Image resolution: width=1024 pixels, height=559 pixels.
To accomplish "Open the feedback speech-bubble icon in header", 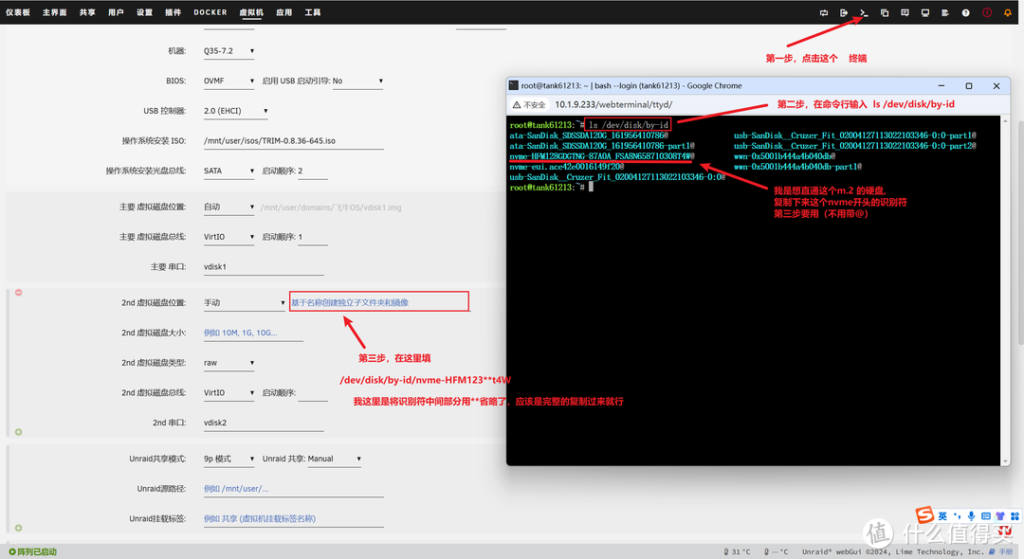I will (904, 12).
